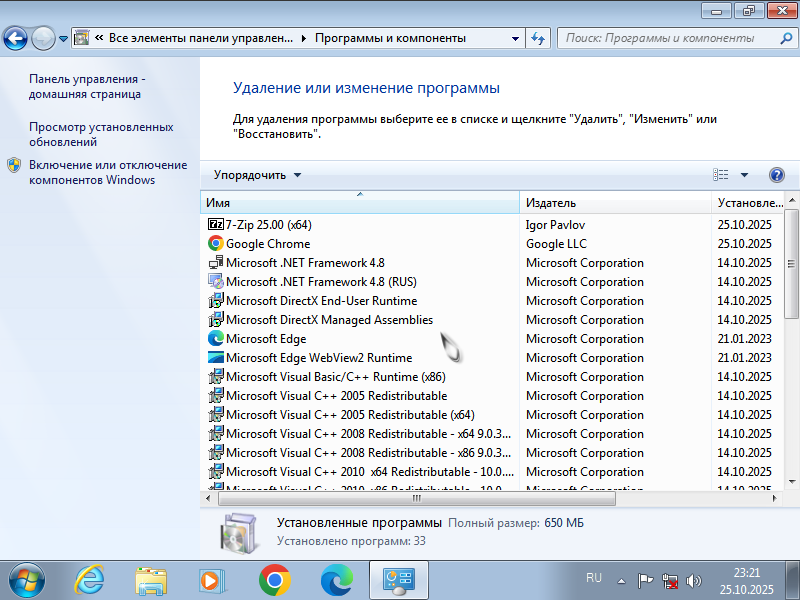Open Просмотр установленных обновлений link

[x=101, y=134]
